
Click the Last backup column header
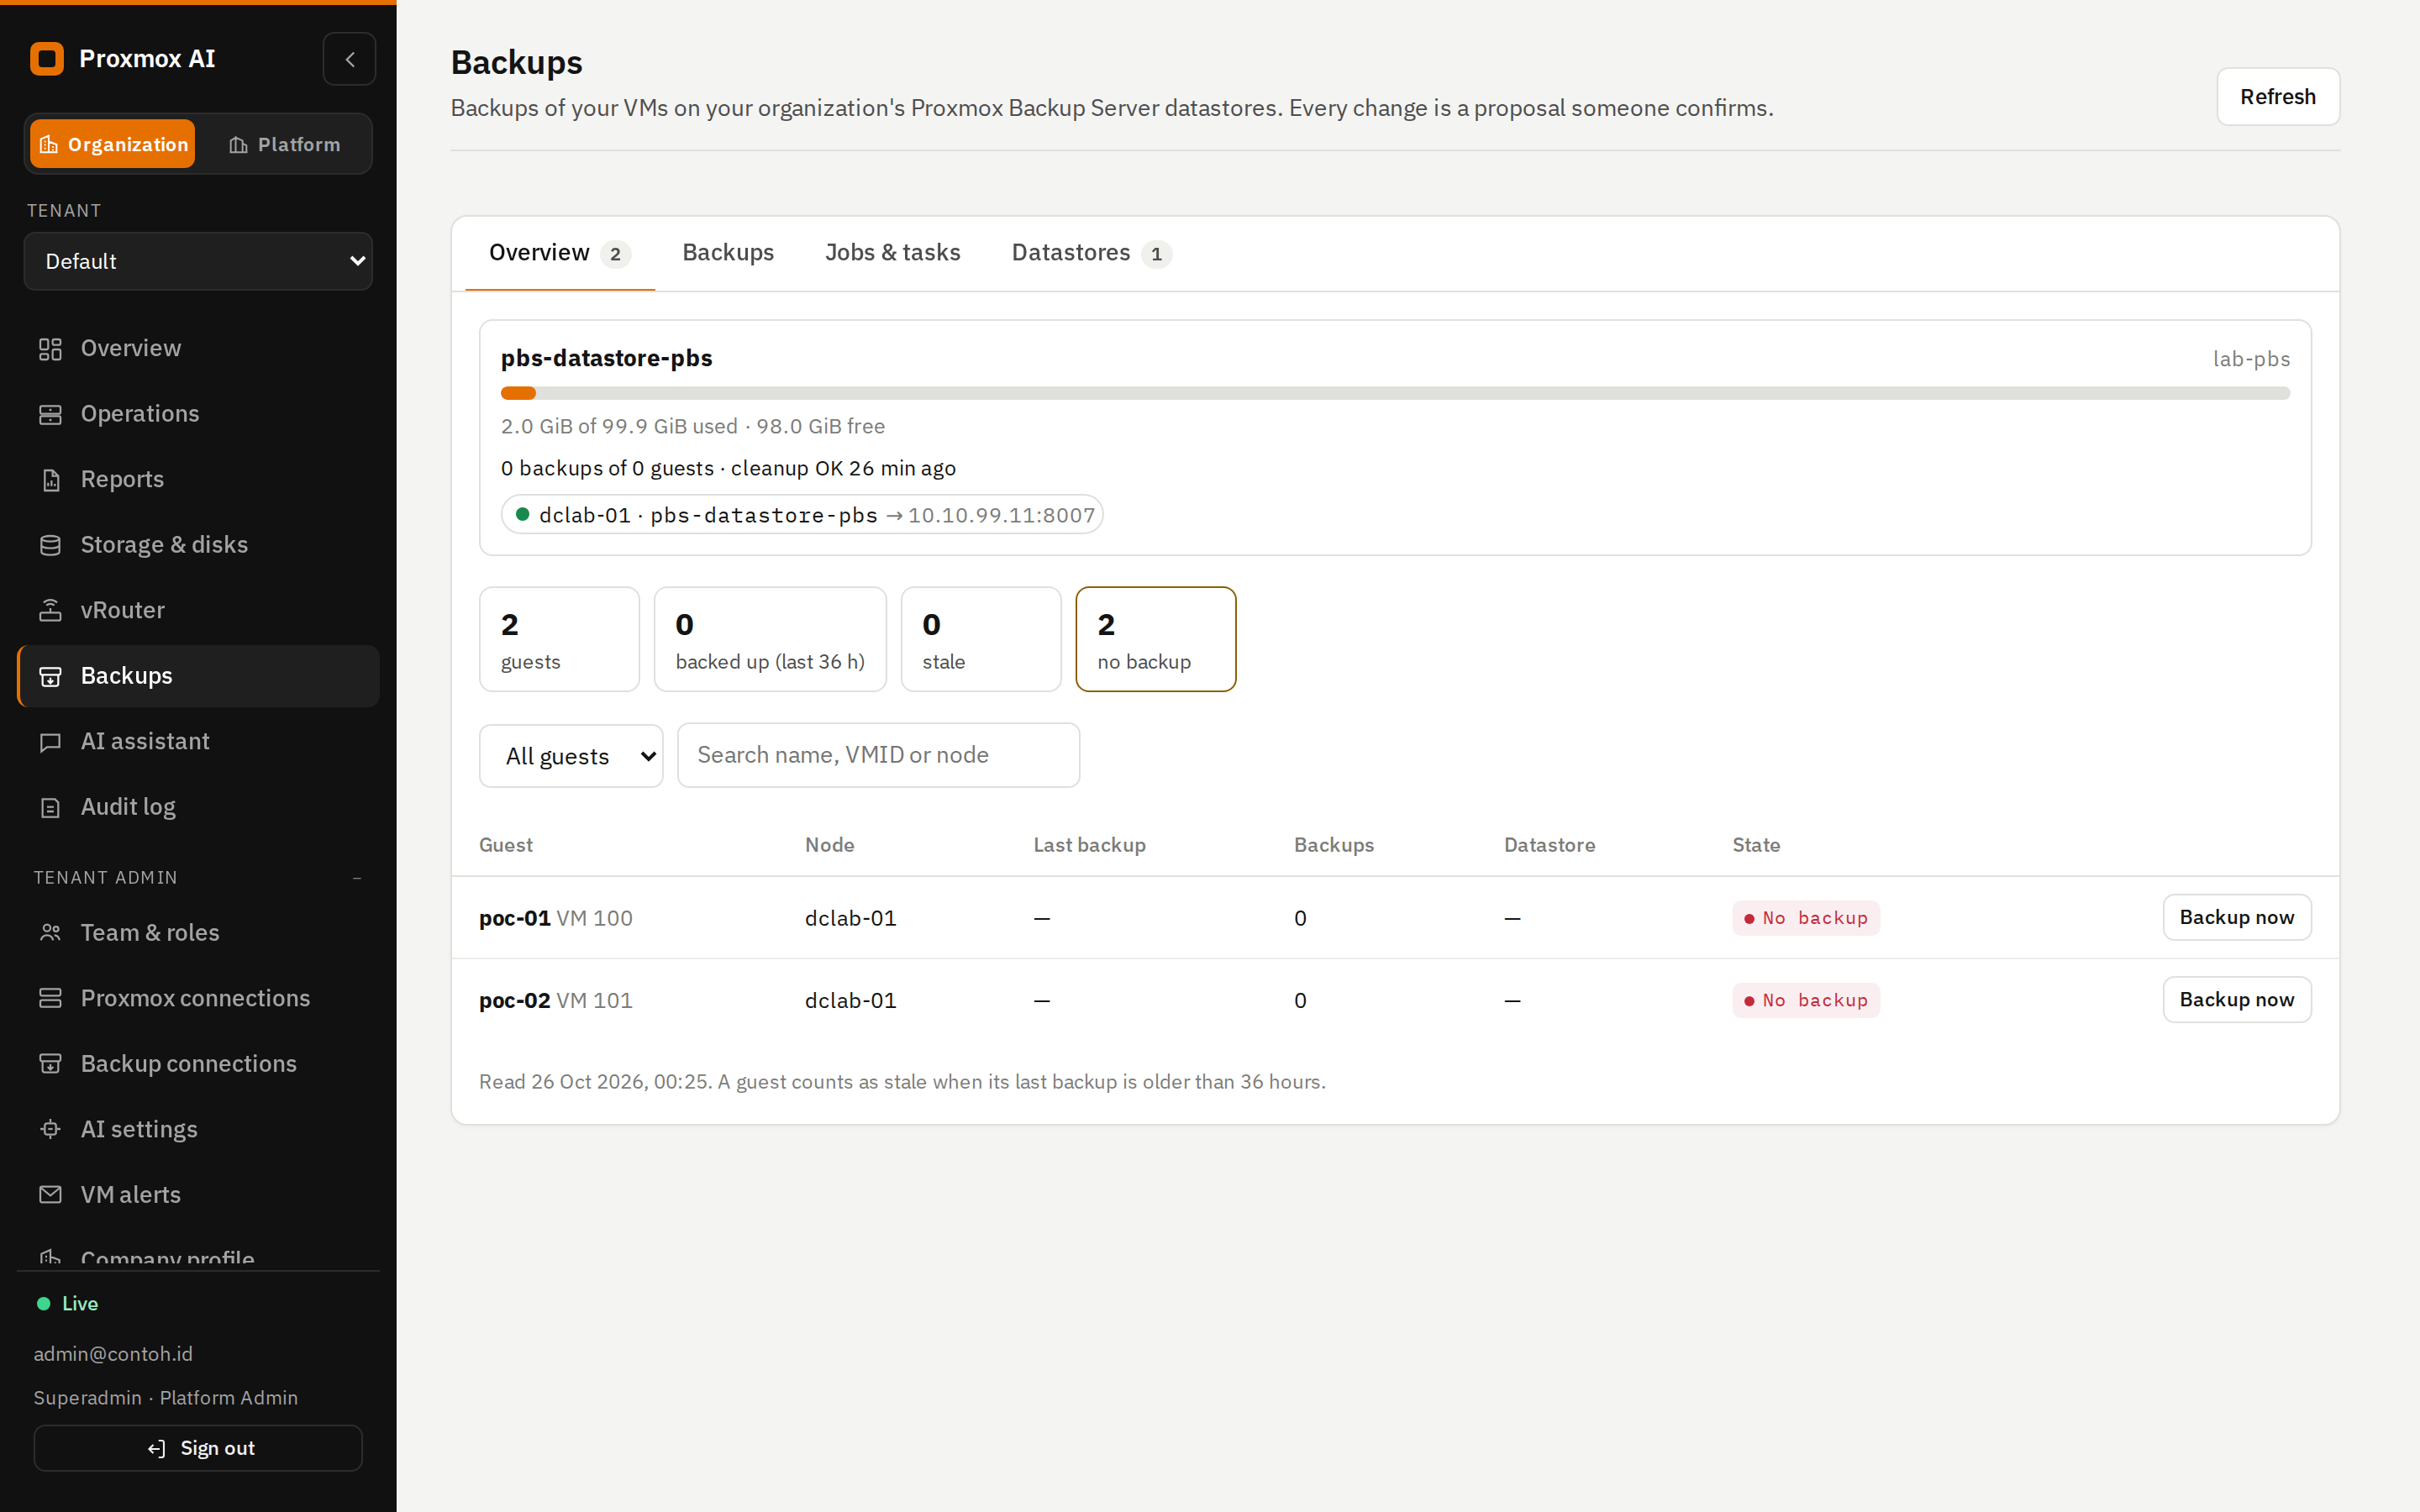(x=1089, y=845)
